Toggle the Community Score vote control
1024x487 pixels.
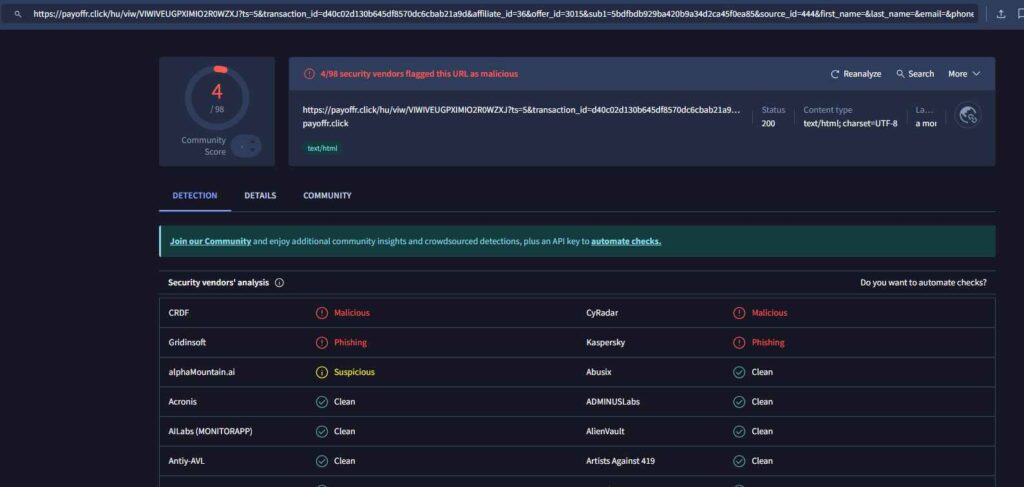point(246,146)
